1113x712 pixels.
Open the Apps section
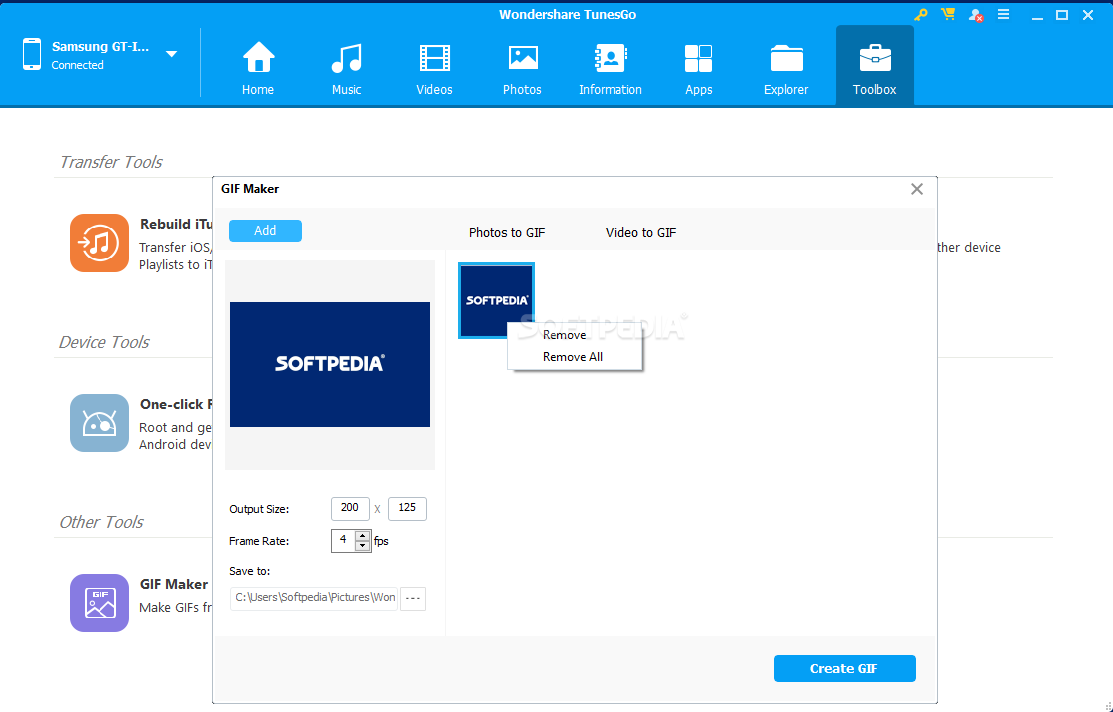click(x=698, y=68)
